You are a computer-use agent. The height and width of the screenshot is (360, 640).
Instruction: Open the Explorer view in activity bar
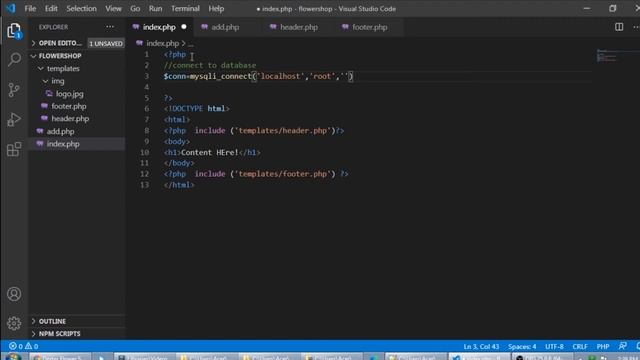14,31
